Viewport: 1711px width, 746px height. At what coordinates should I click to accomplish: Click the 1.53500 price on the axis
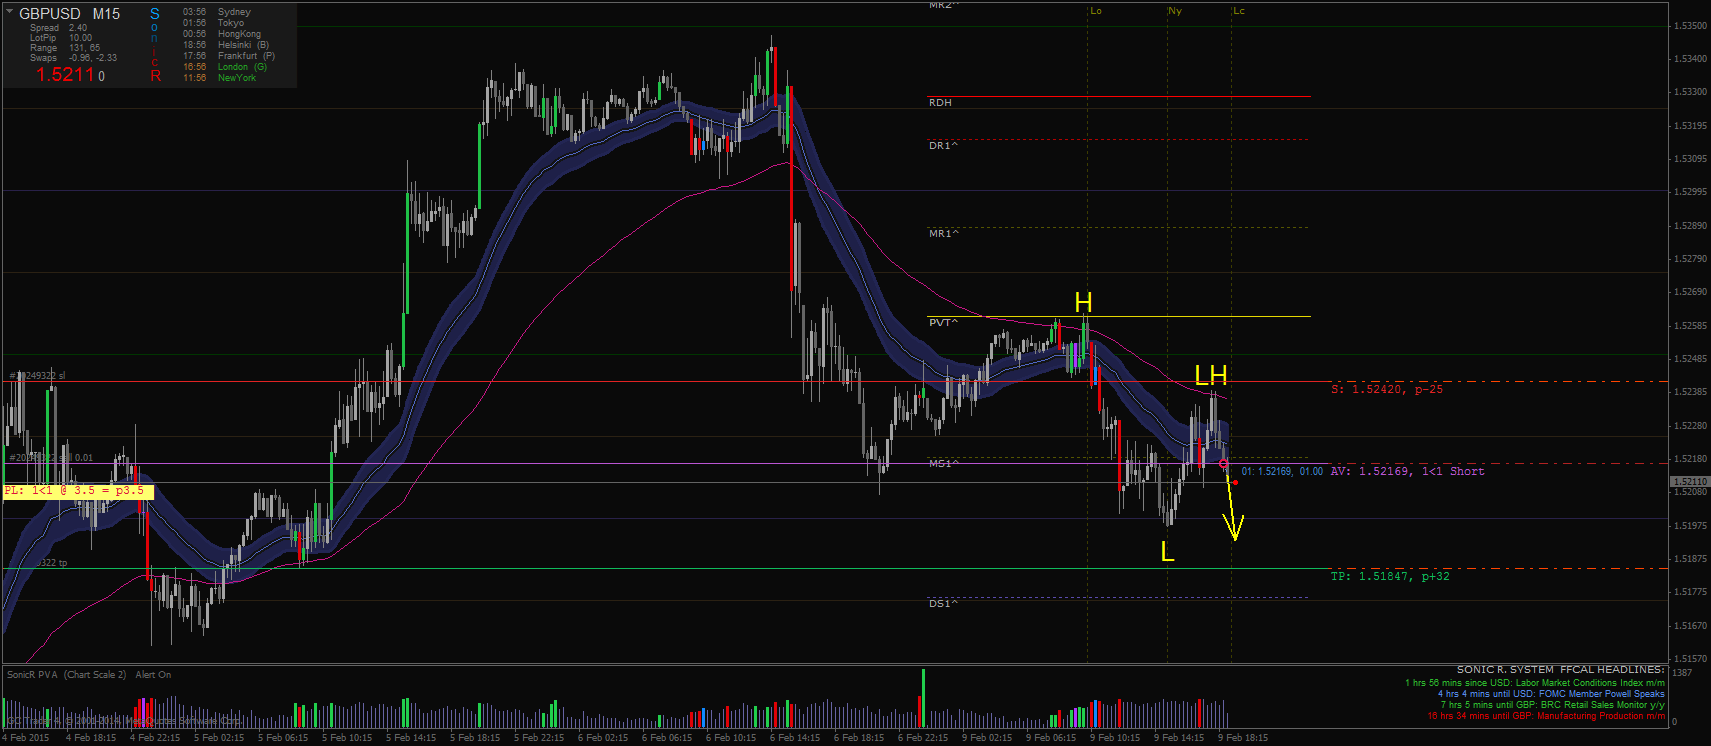click(x=1690, y=26)
